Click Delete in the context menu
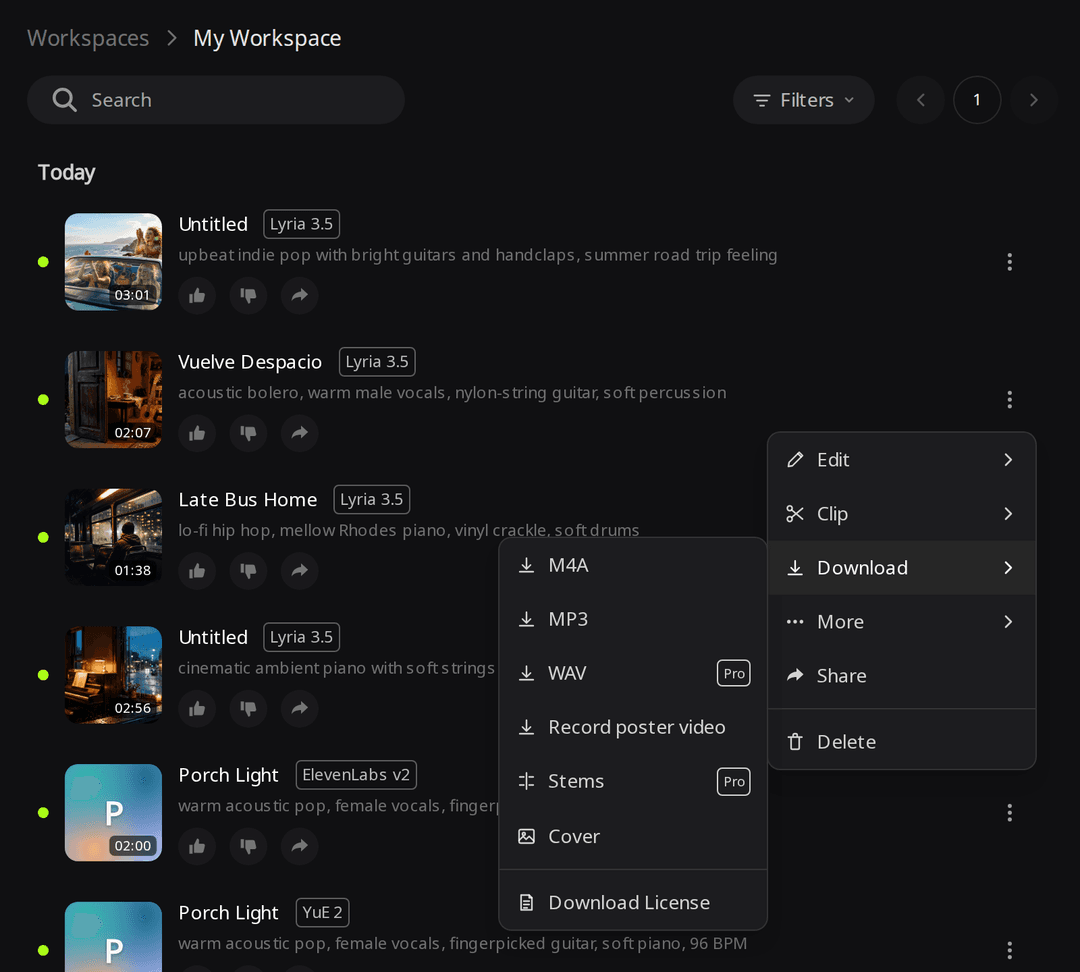Image resolution: width=1080 pixels, height=972 pixels. (x=902, y=742)
